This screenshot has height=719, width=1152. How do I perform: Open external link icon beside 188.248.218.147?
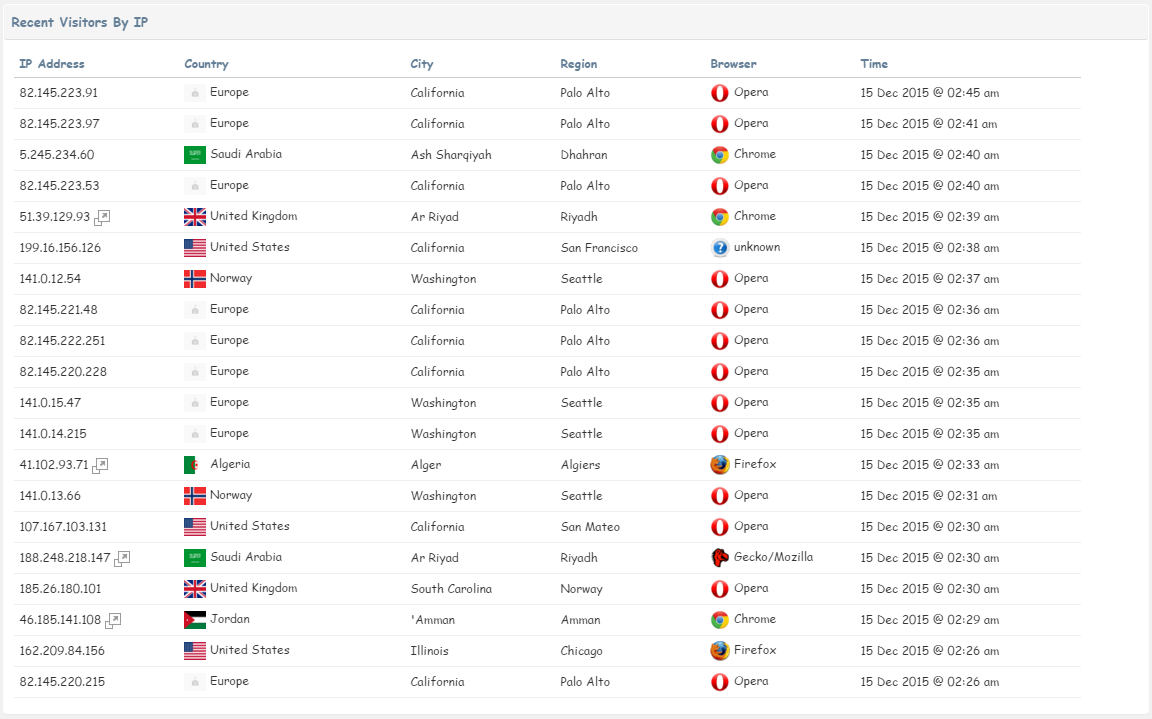(x=123, y=558)
